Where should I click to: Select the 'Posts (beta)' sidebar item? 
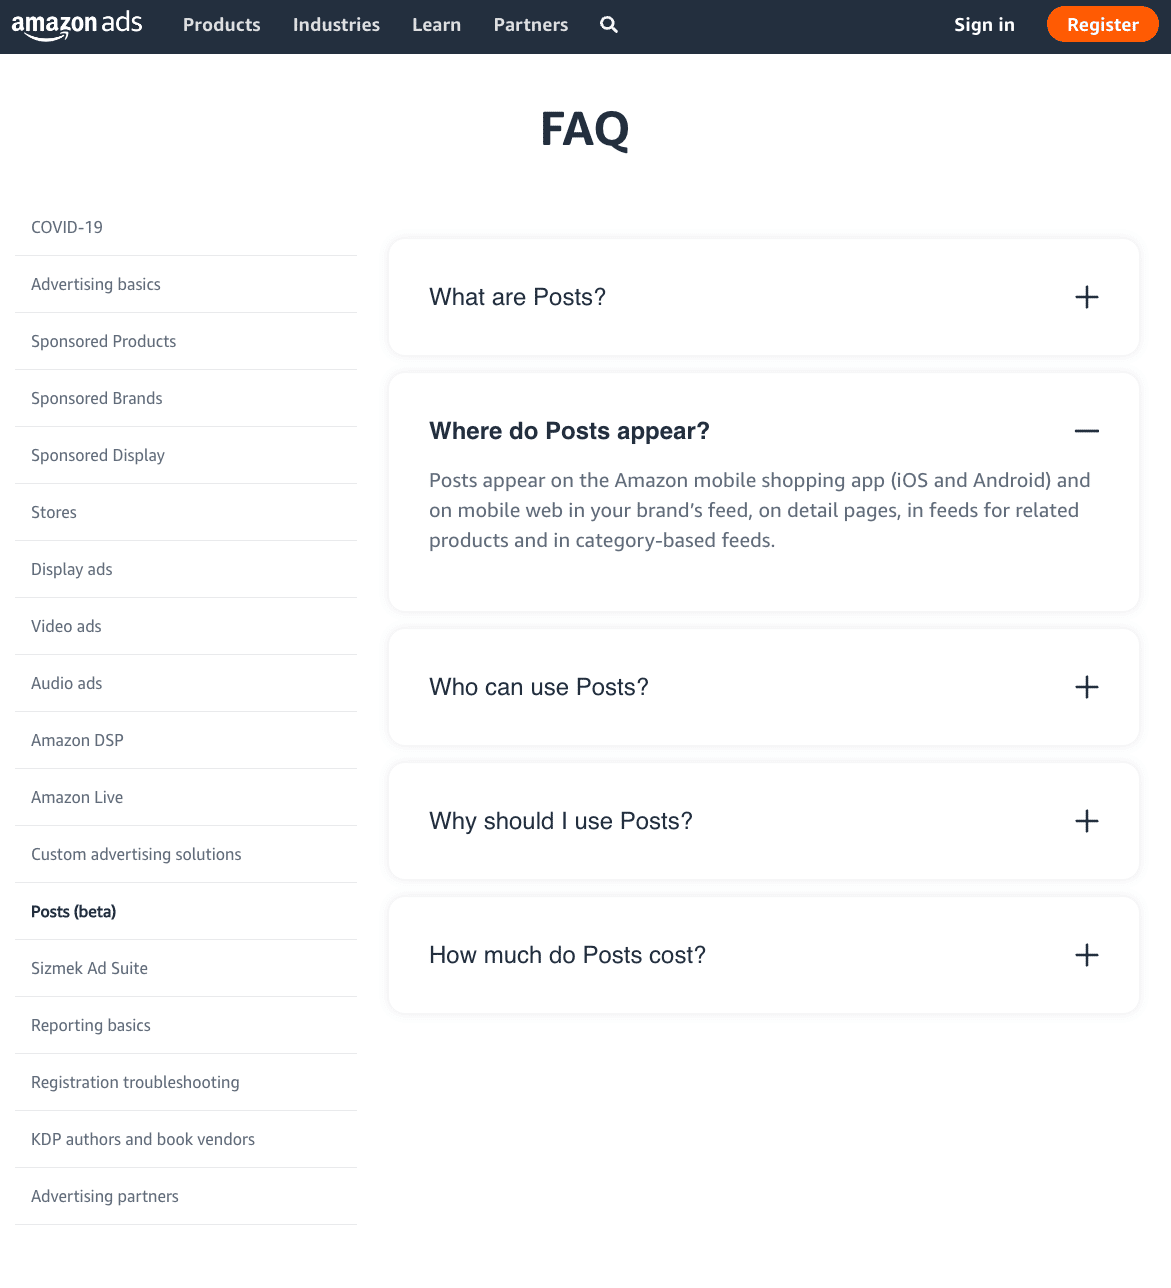(73, 911)
